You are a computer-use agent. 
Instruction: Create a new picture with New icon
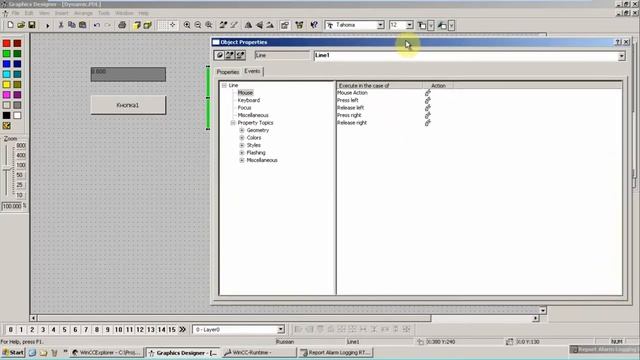pyautogui.click(x=10, y=25)
